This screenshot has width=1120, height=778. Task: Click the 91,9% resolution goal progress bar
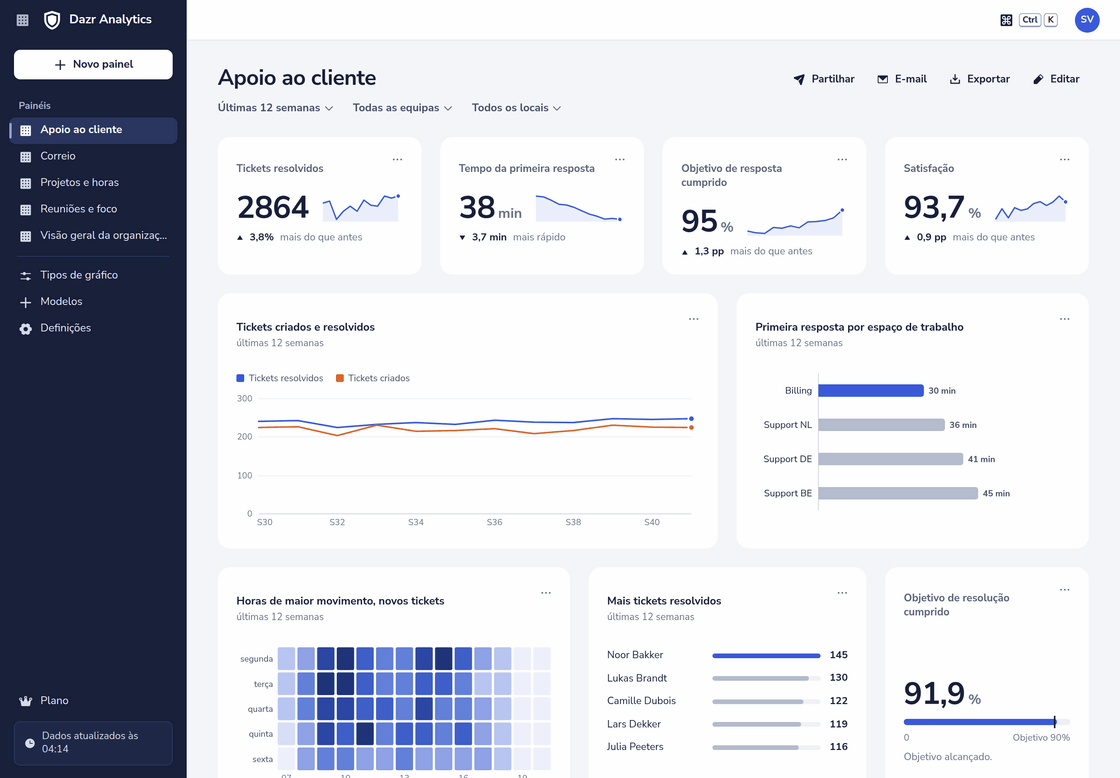tap(986, 722)
